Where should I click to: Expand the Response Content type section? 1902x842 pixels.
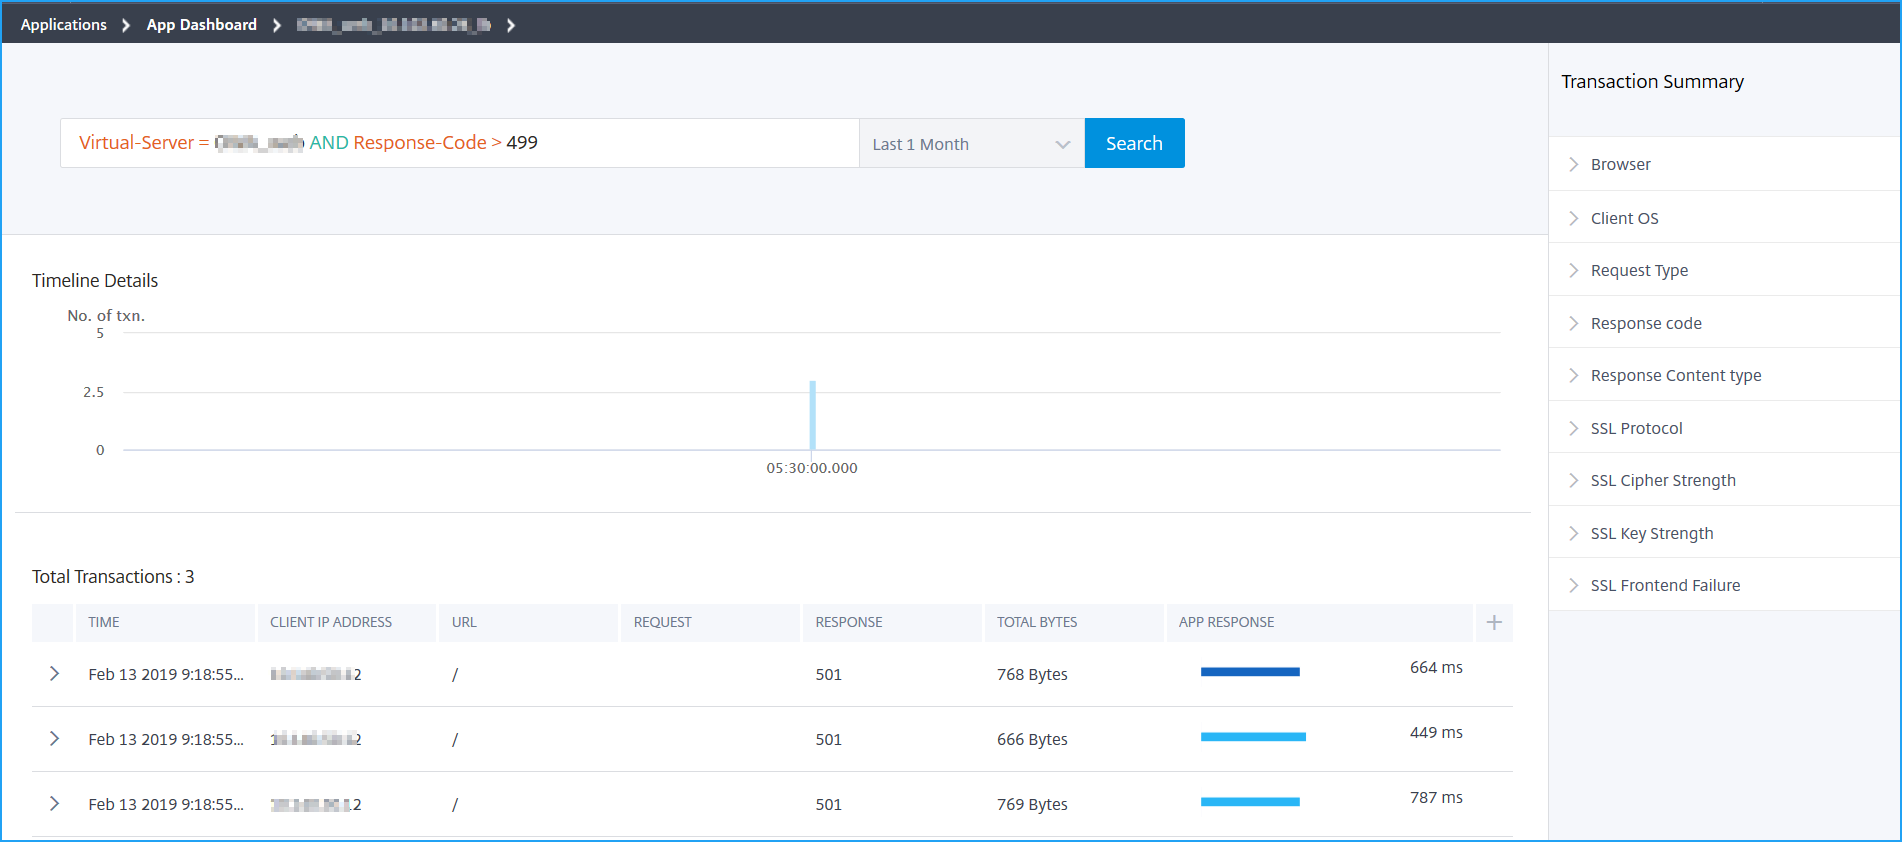(1725, 375)
